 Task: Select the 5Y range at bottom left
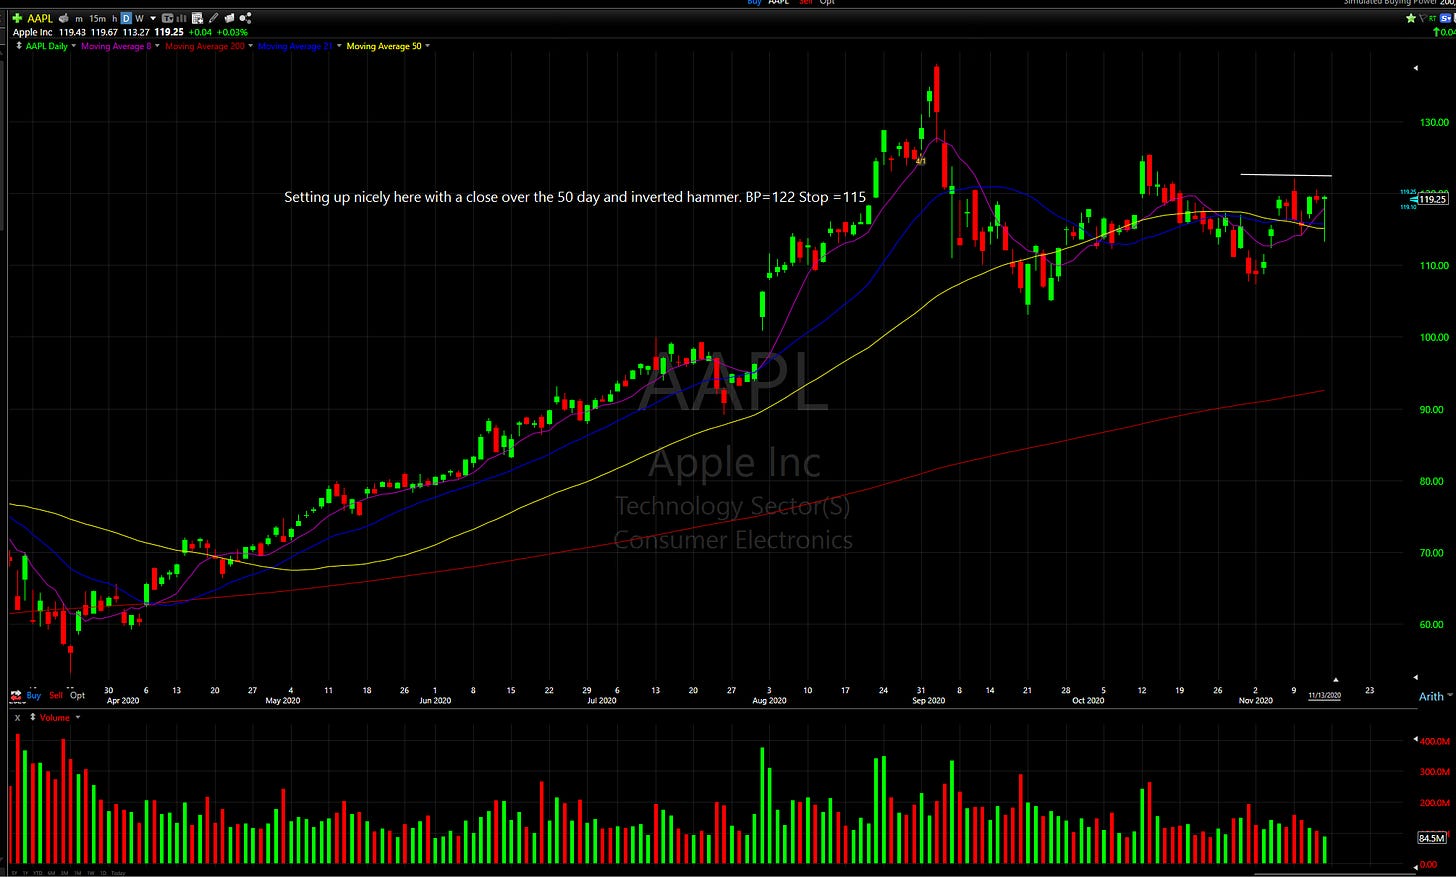13,873
